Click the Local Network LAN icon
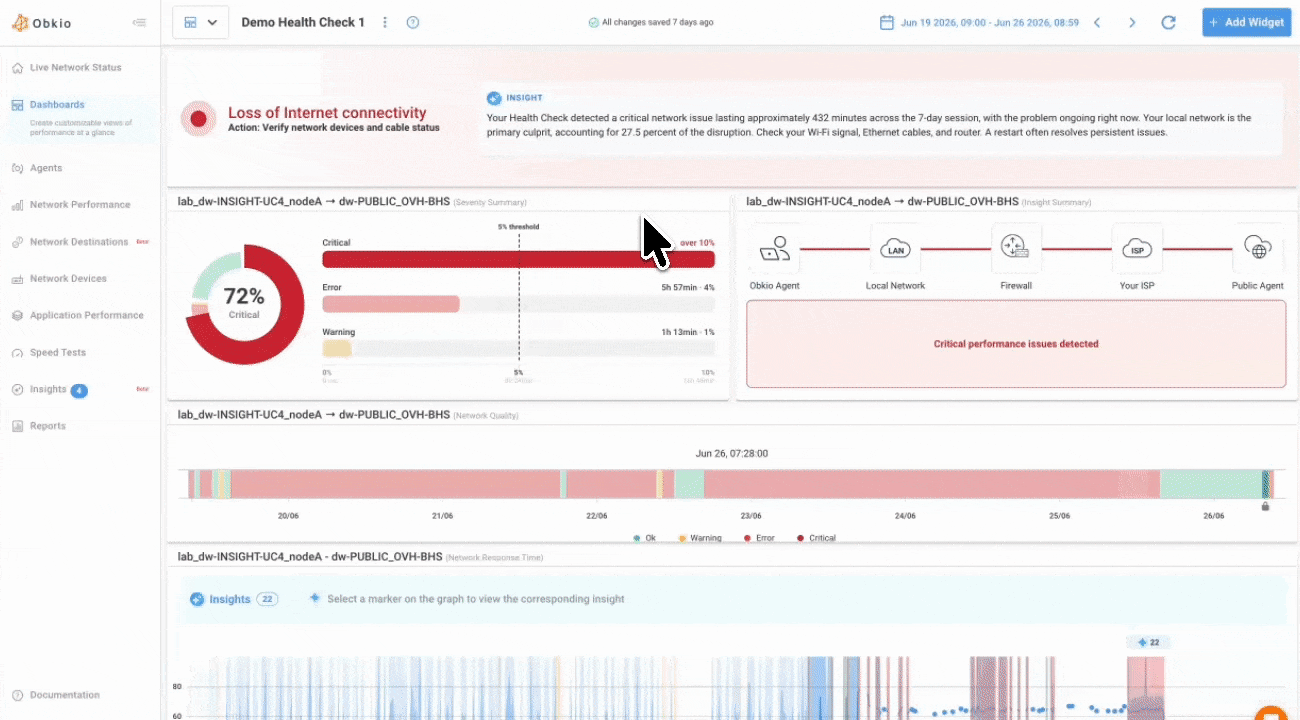Image resolution: width=1300 pixels, height=720 pixels. (895, 248)
